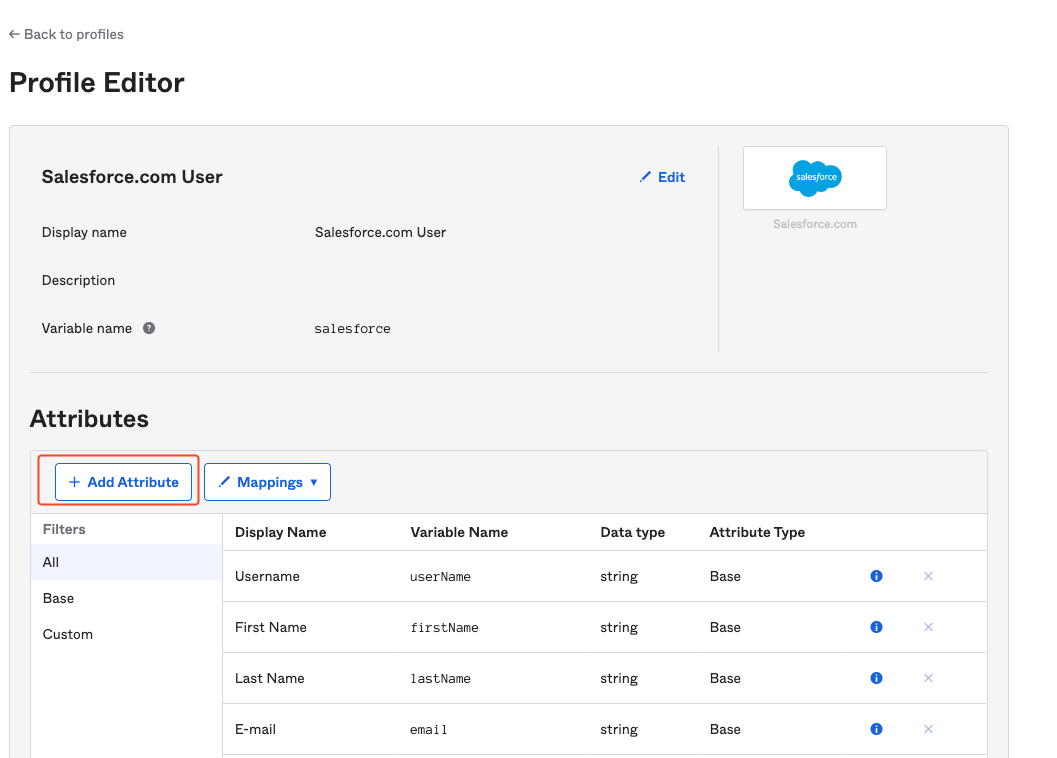Show info for Username attribute
The image size is (1057, 758).
pyautogui.click(x=876, y=576)
